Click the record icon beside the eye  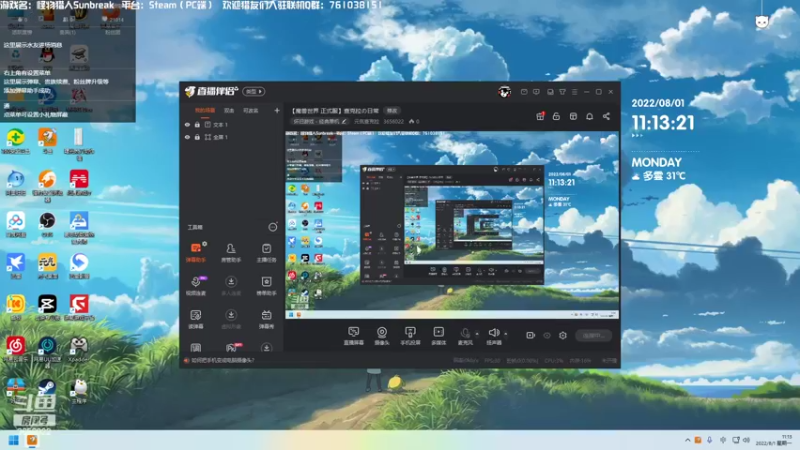(530, 335)
